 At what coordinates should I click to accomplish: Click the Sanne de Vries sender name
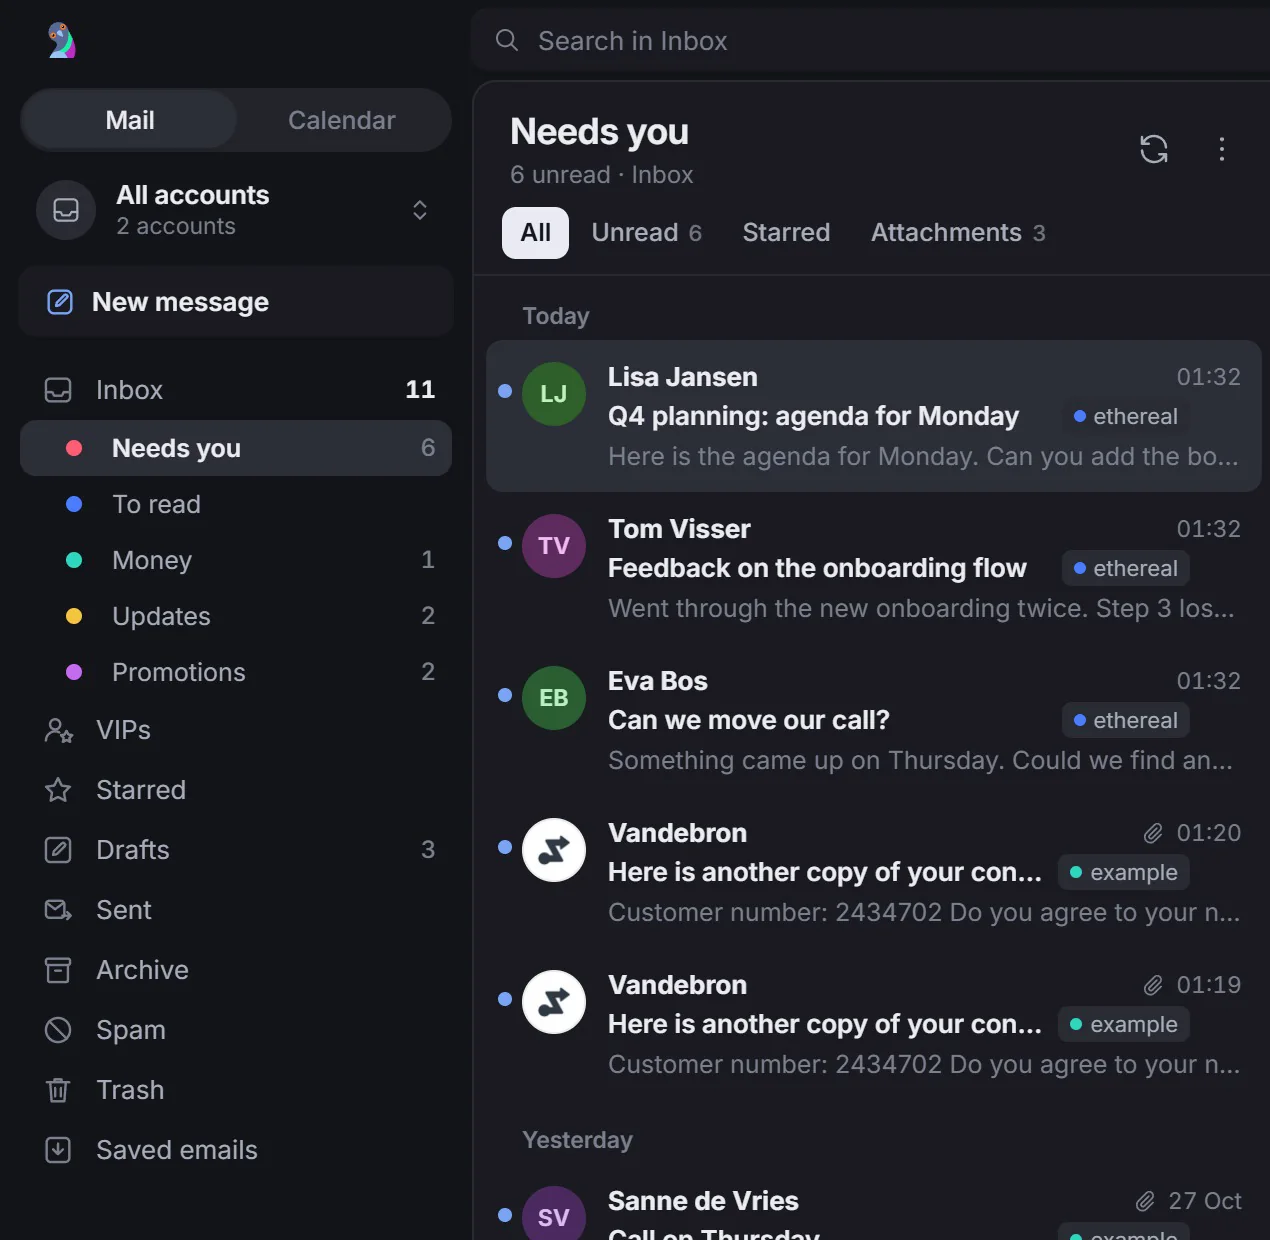click(x=703, y=1201)
